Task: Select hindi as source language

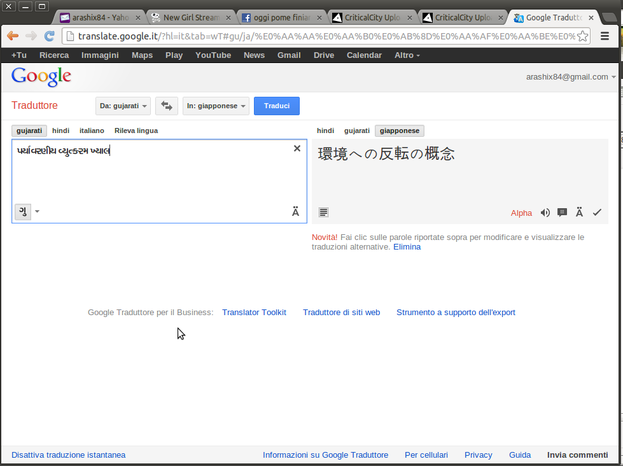Action: pyautogui.click(x=61, y=131)
